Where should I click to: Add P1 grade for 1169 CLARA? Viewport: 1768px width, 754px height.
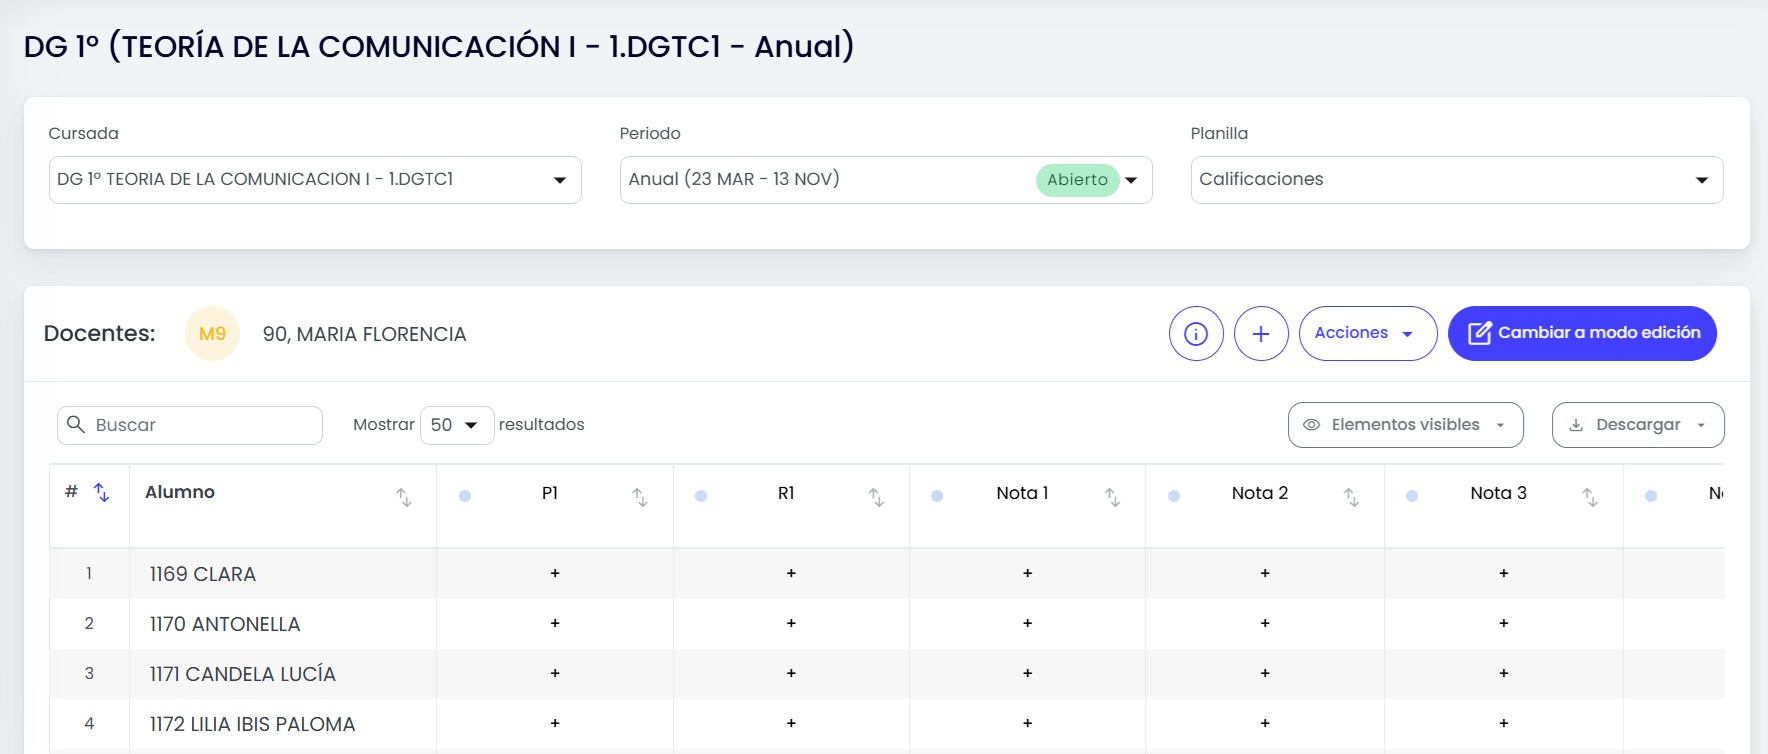click(555, 573)
